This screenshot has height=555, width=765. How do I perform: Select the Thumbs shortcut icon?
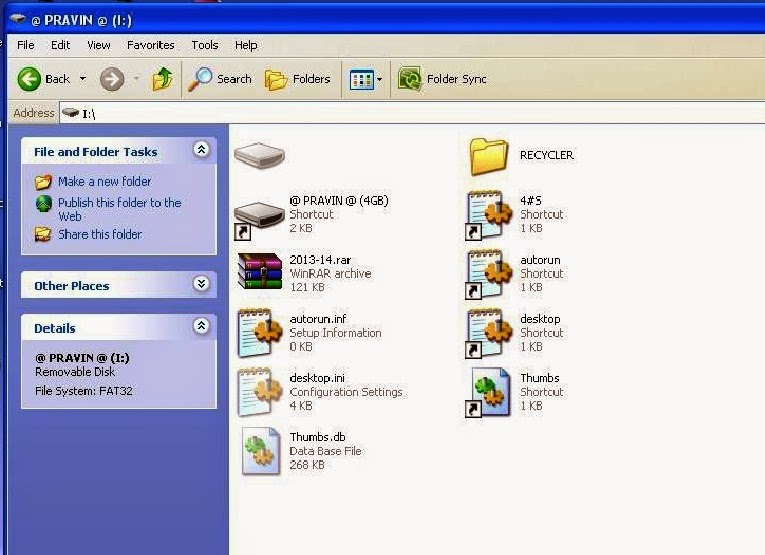[489, 393]
